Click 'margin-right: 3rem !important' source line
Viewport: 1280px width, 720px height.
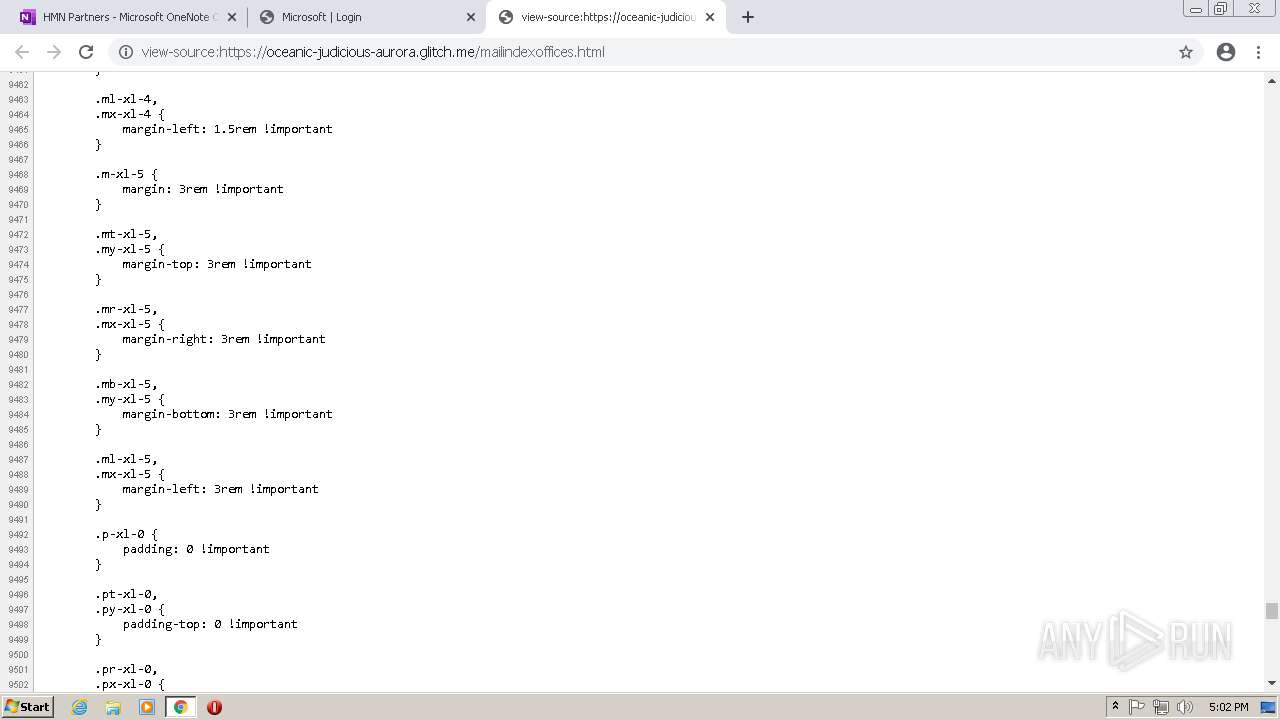224,339
